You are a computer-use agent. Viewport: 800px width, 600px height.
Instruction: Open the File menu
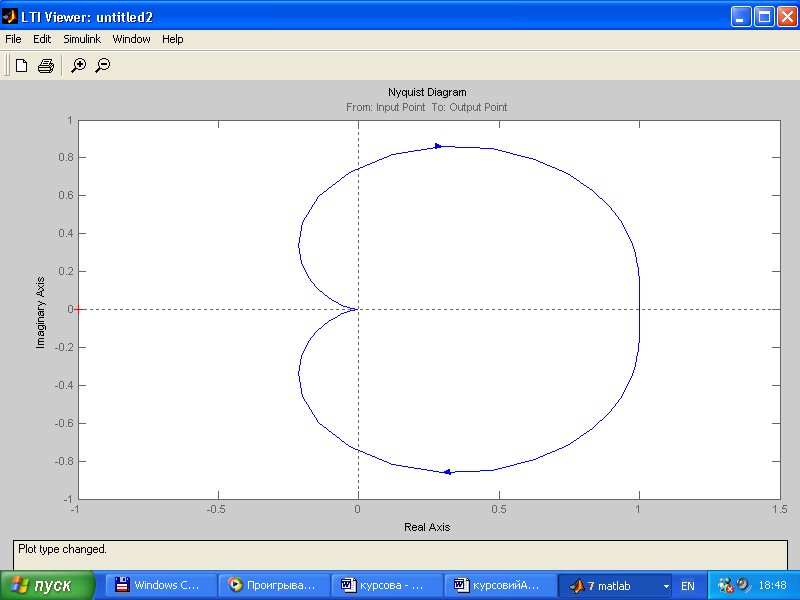click(x=13, y=39)
